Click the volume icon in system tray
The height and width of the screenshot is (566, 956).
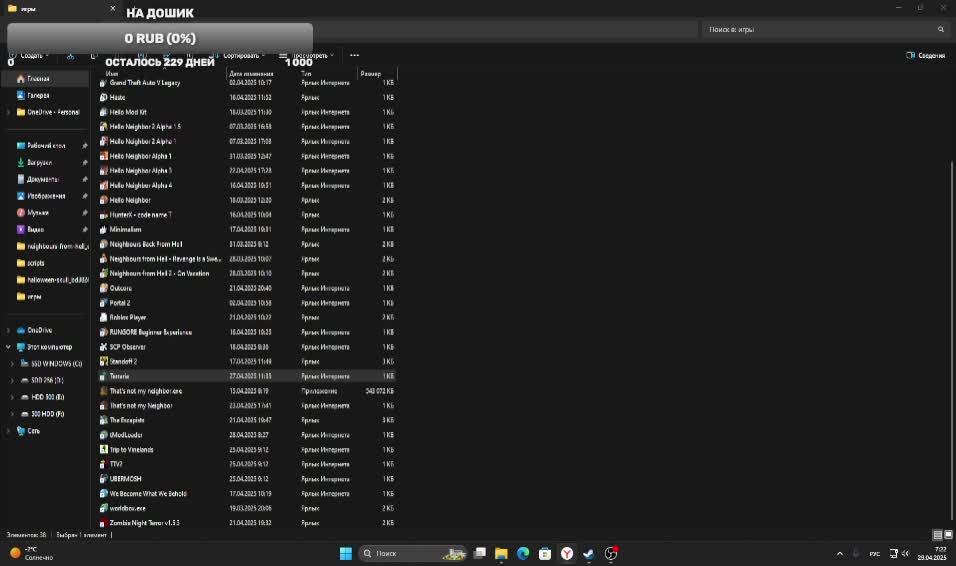[905, 554]
